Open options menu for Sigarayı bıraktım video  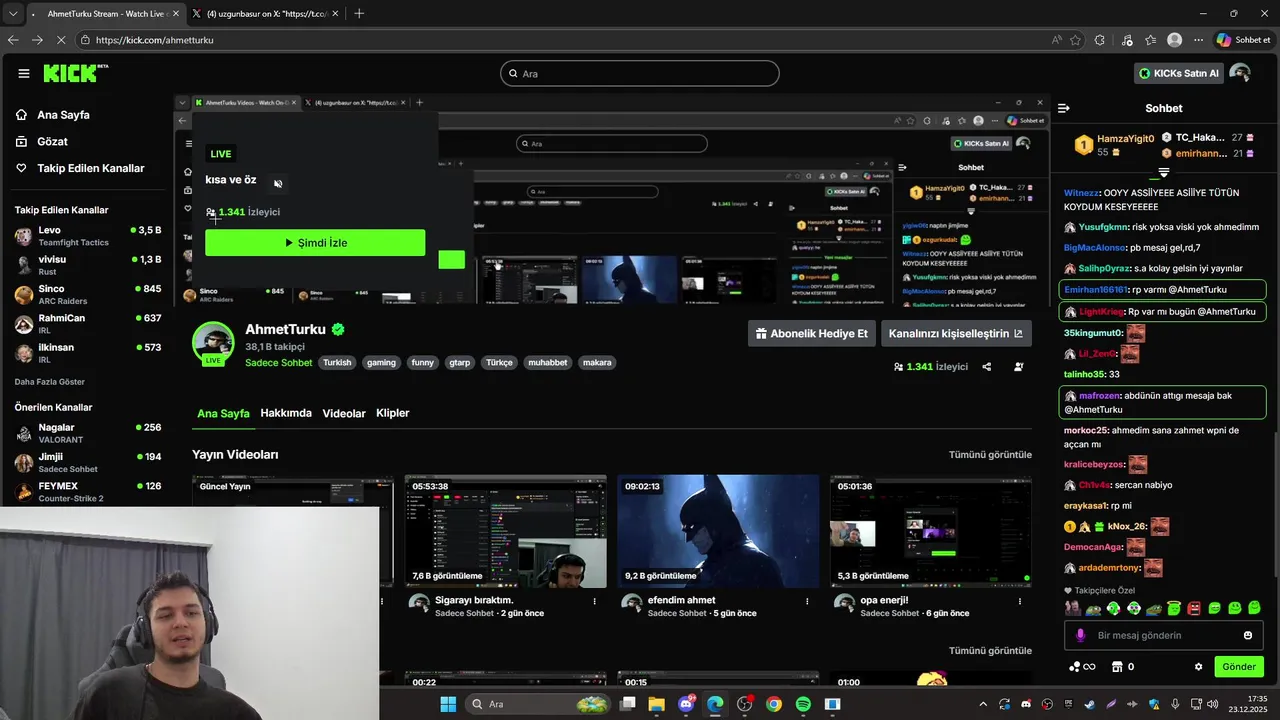click(595, 602)
